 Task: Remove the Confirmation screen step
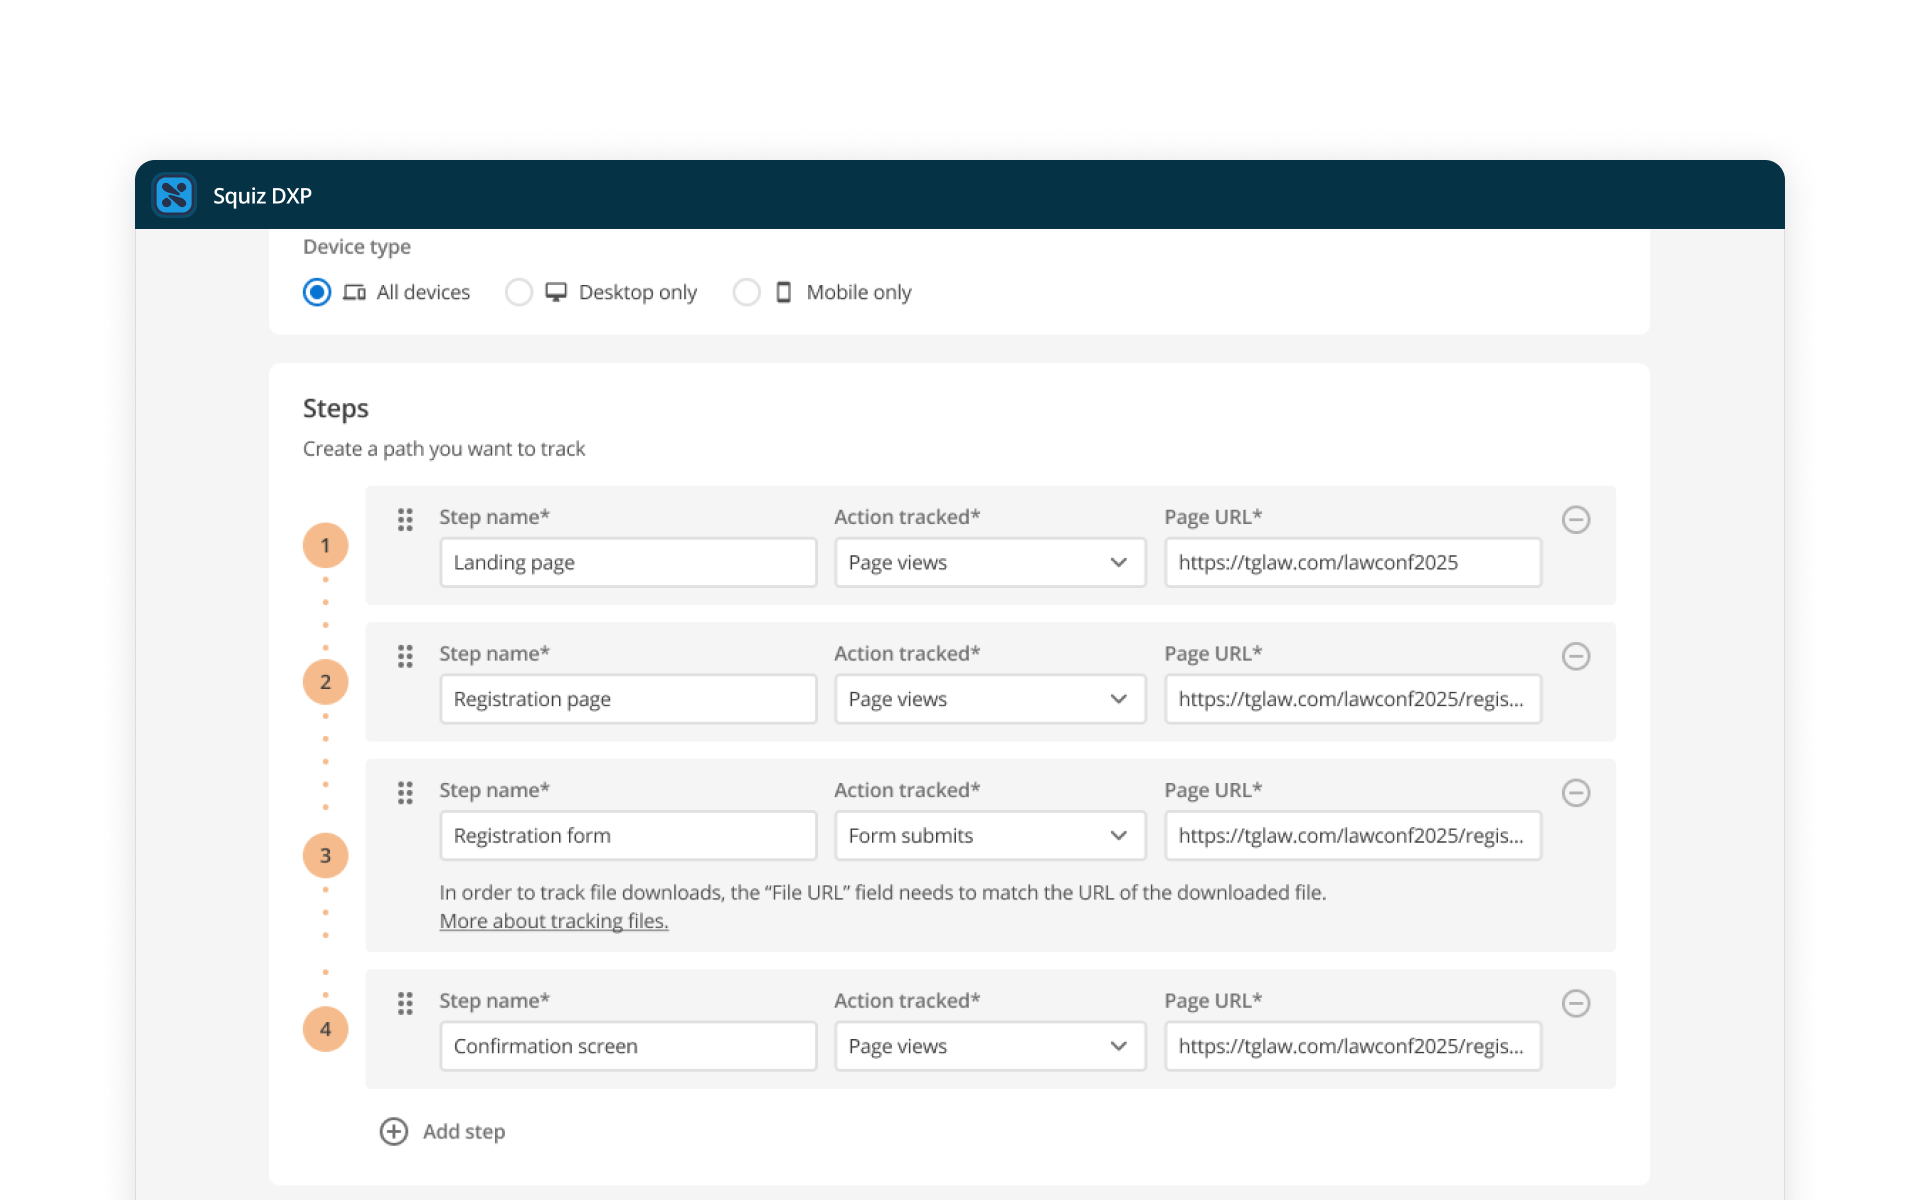point(1576,1003)
